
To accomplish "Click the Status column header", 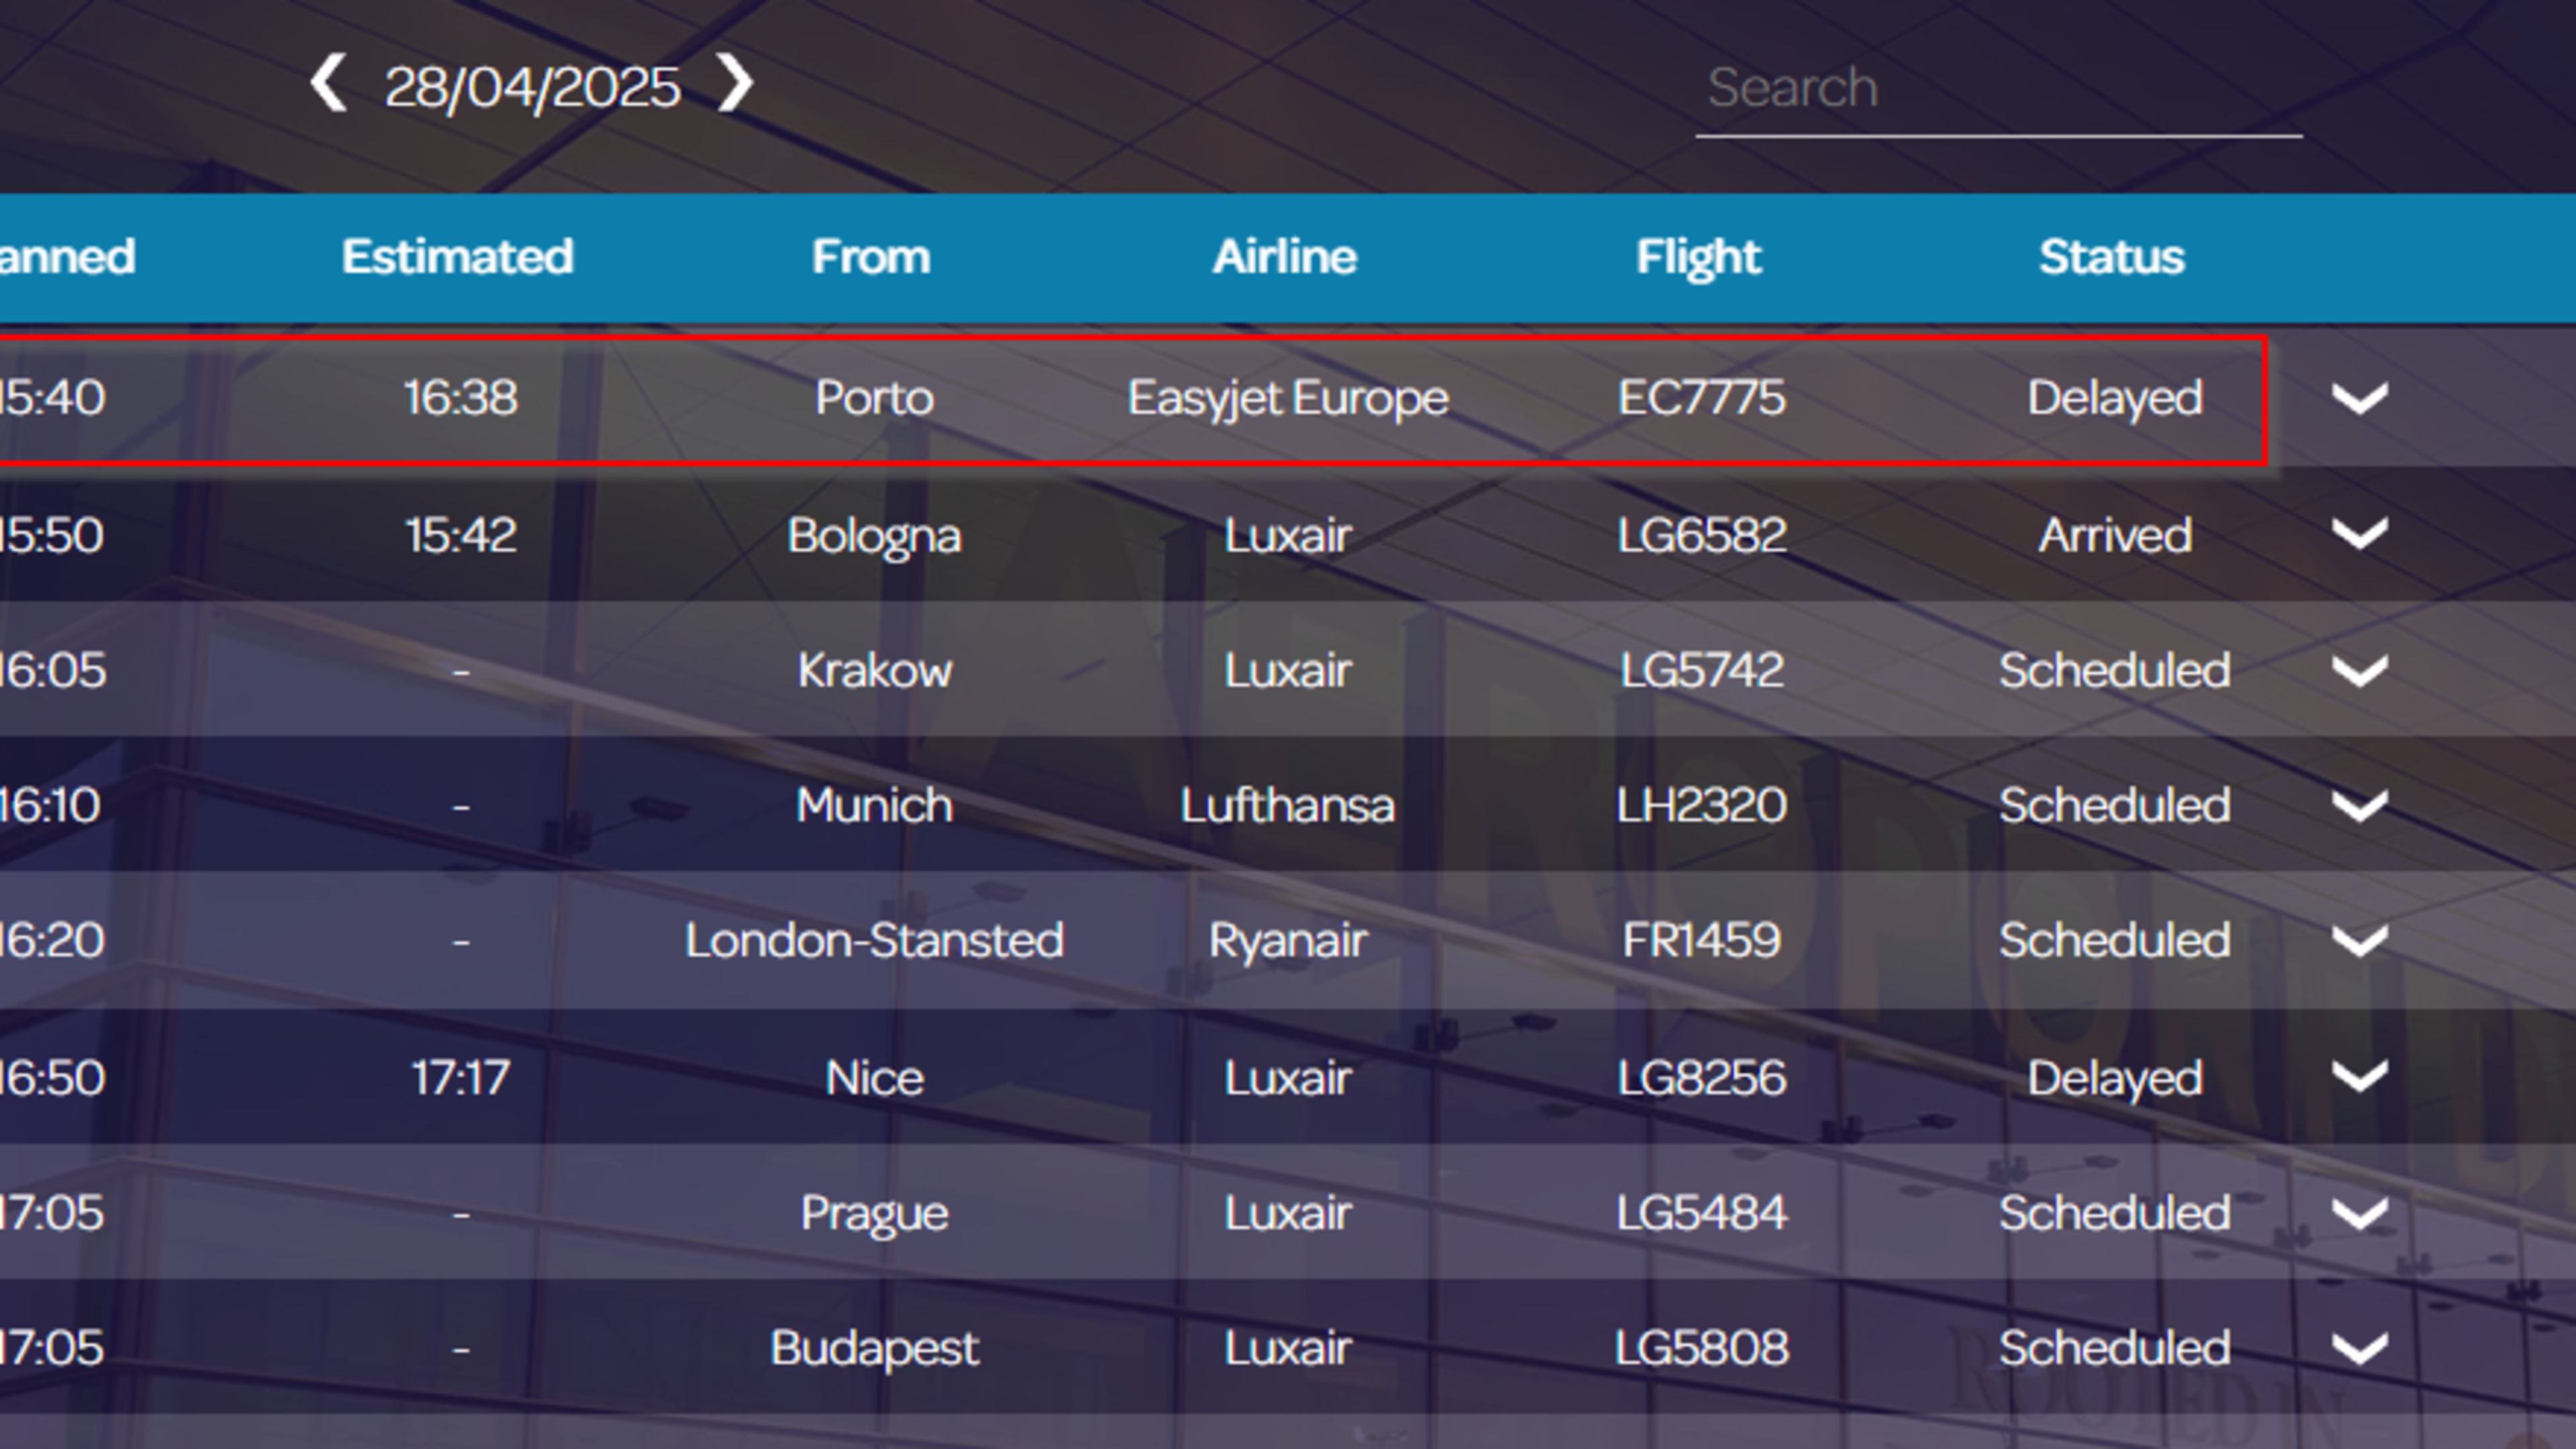I will point(2112,257).
